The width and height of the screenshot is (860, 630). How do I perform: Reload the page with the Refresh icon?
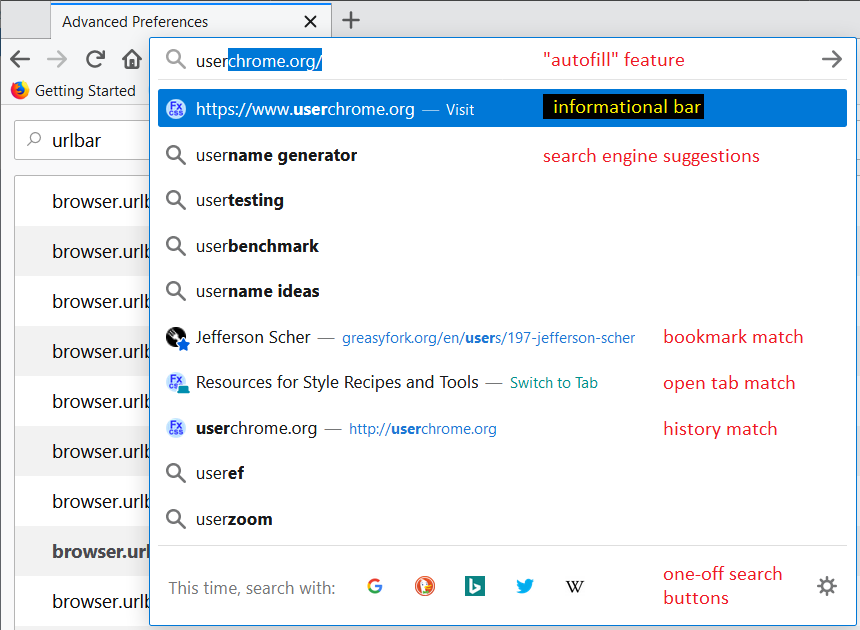click(95, 59)
